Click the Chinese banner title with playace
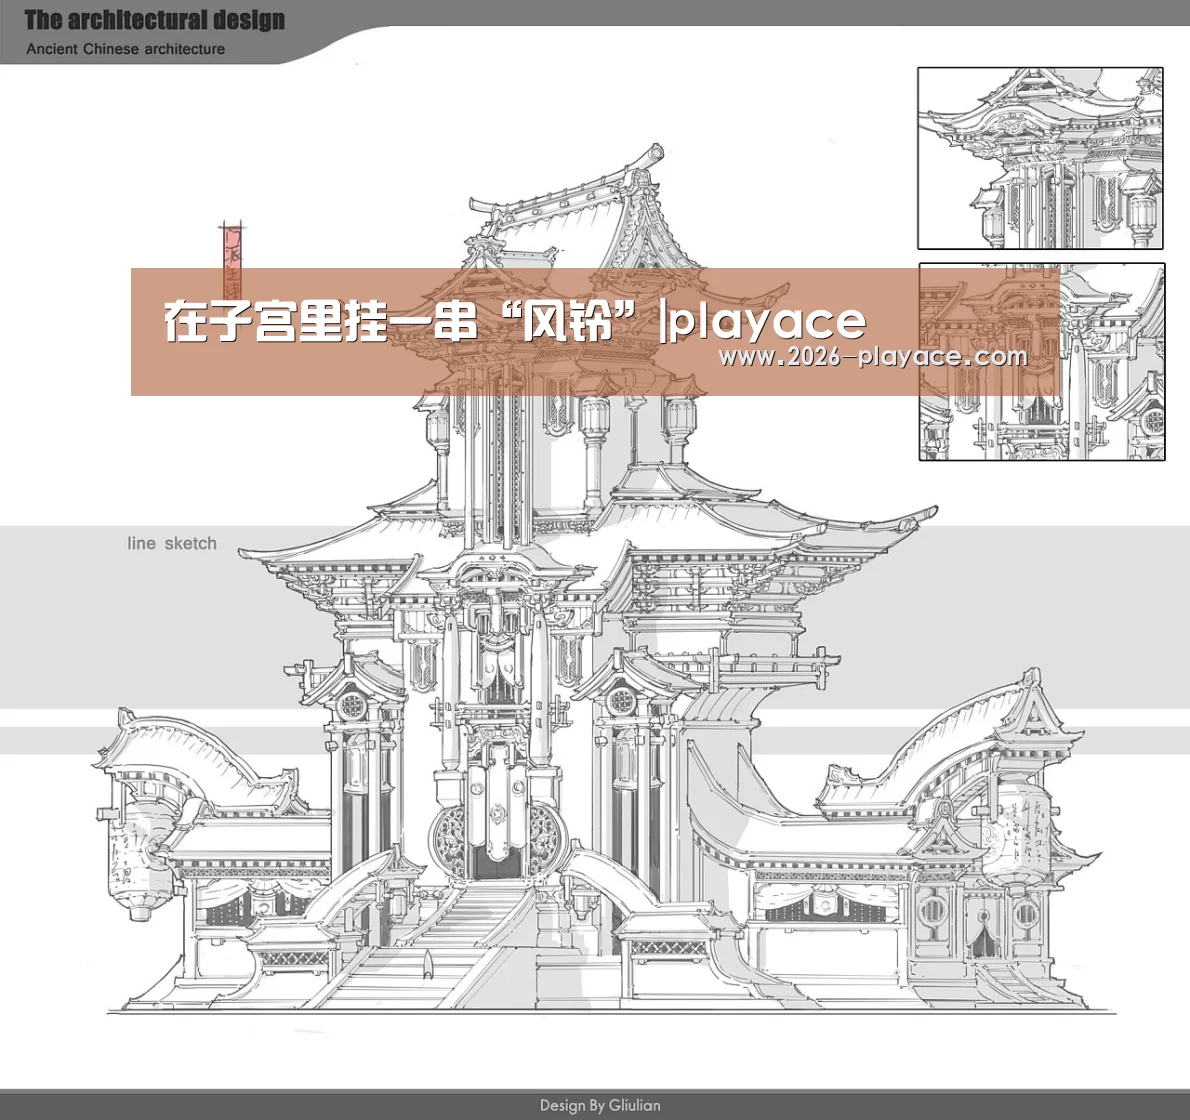Viewport: 1190px width, 1120px height. 515,322
